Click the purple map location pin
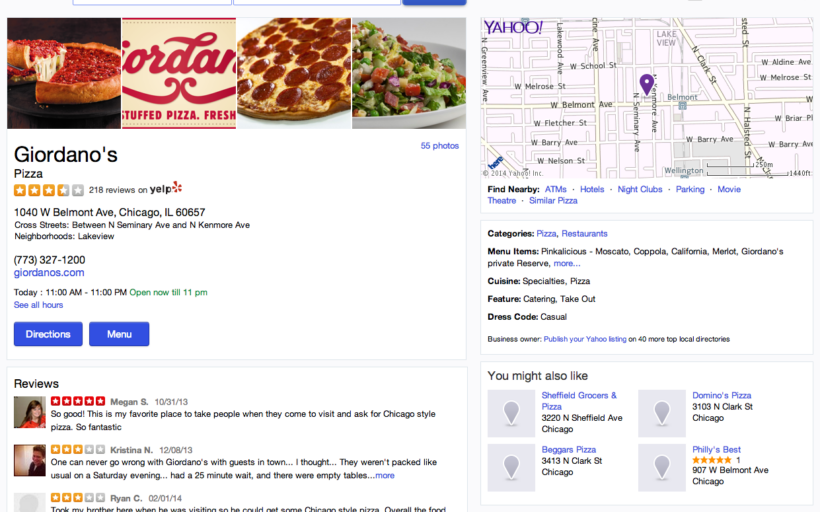Viewport: 820px width, 512px height. 646,84
